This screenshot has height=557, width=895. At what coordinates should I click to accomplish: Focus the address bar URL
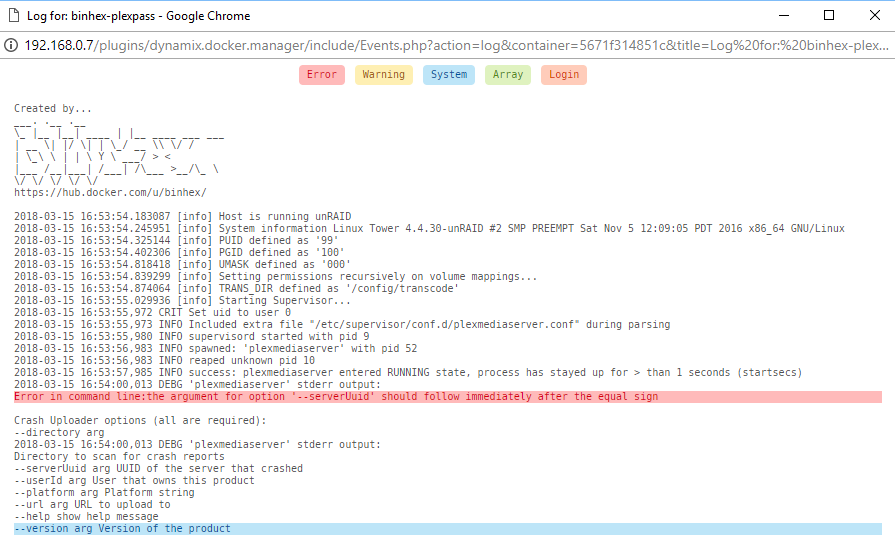pos(457,45)
